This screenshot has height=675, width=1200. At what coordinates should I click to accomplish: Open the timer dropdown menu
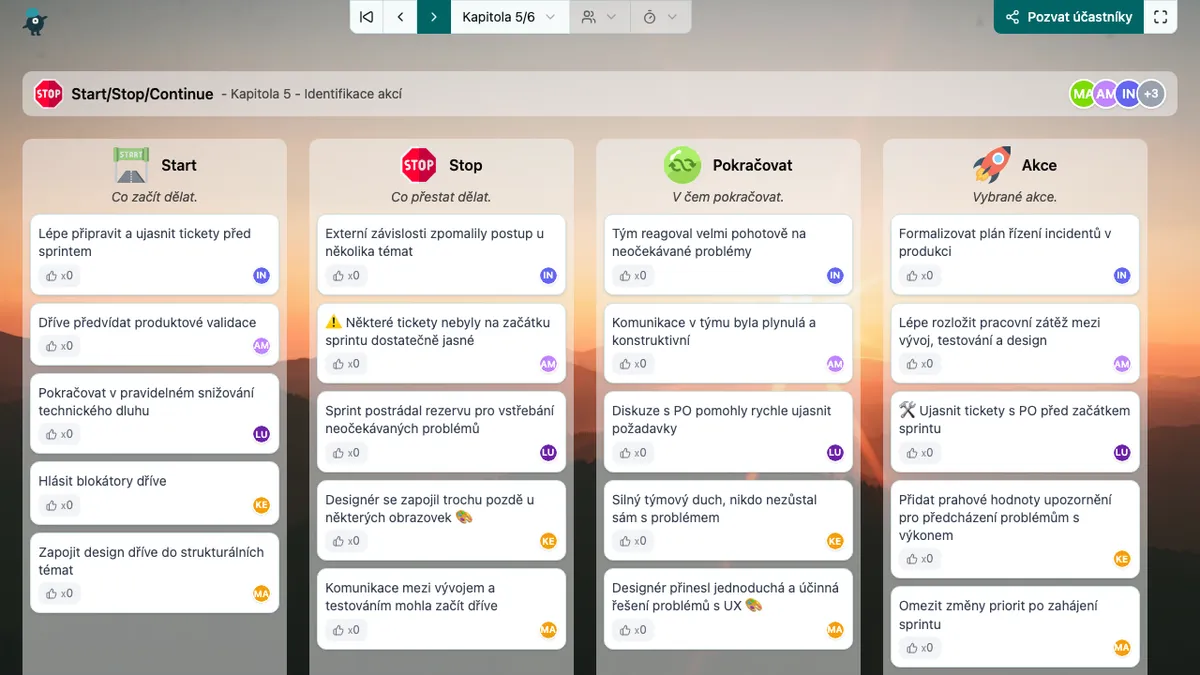click(x=660, y=17)
